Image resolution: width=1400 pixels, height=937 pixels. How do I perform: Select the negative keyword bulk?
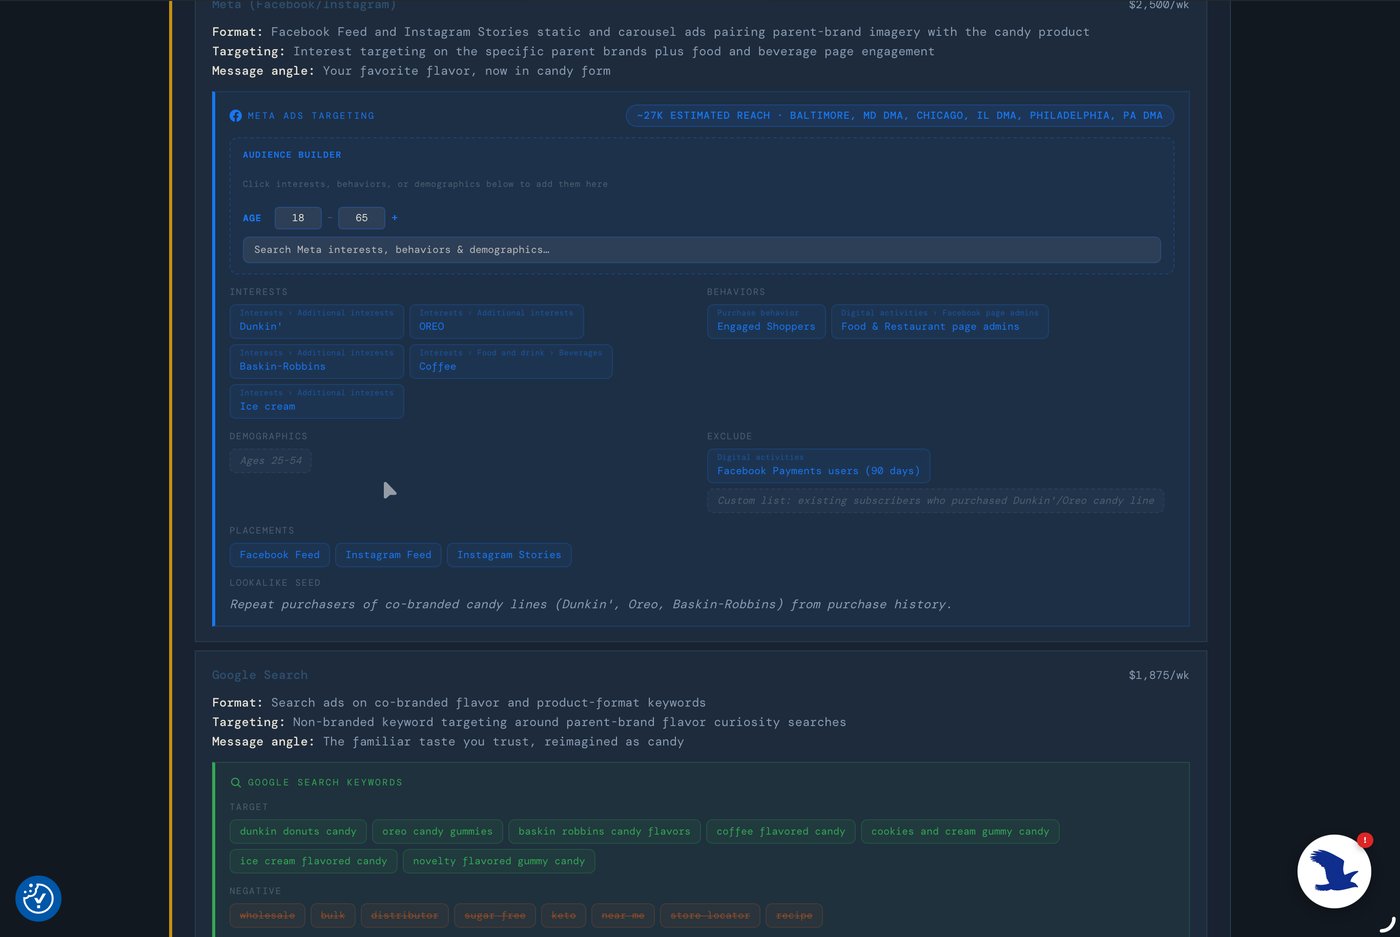pyautogui.click(x=333, y=916)
